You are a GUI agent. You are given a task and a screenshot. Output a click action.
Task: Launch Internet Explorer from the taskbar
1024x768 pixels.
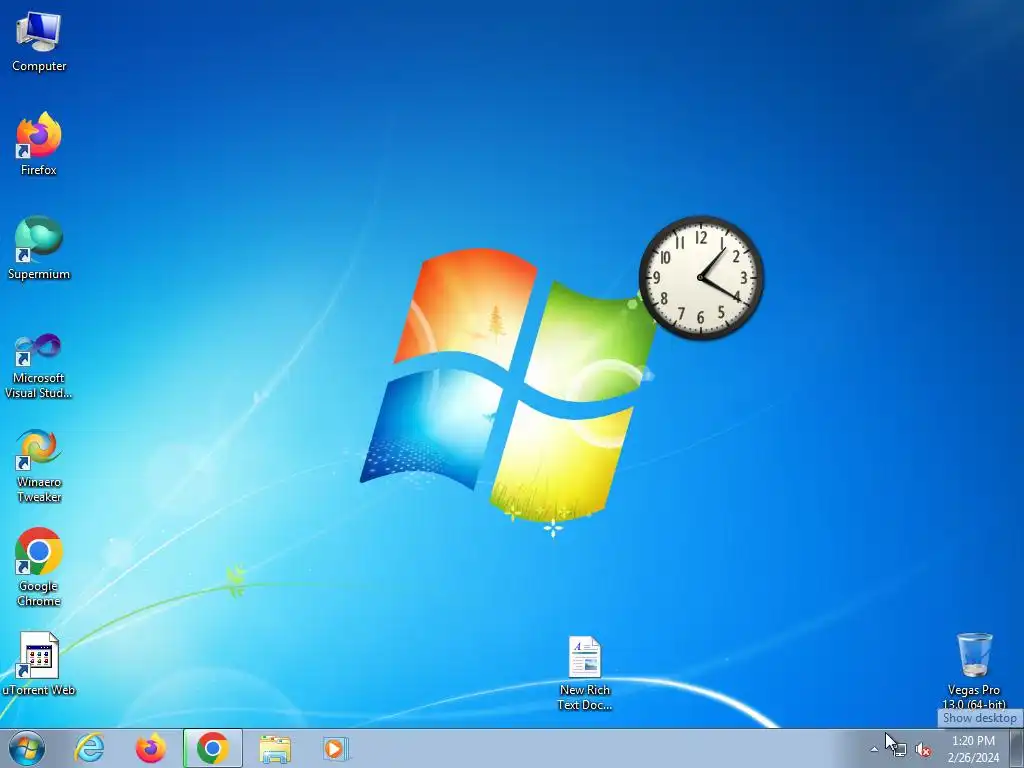pos(89,748)
